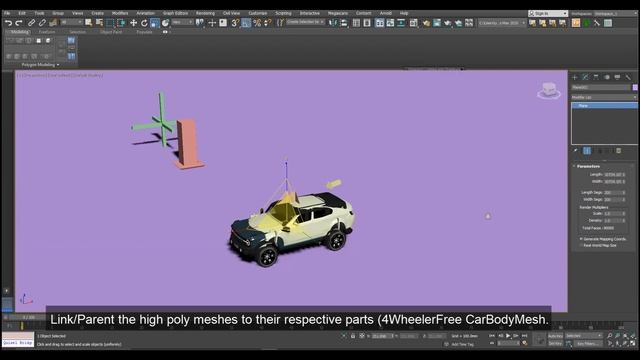Toggle Angle Snap on the toolbar
Viewport: 640px width, 360px height.
tap(246, 23)
